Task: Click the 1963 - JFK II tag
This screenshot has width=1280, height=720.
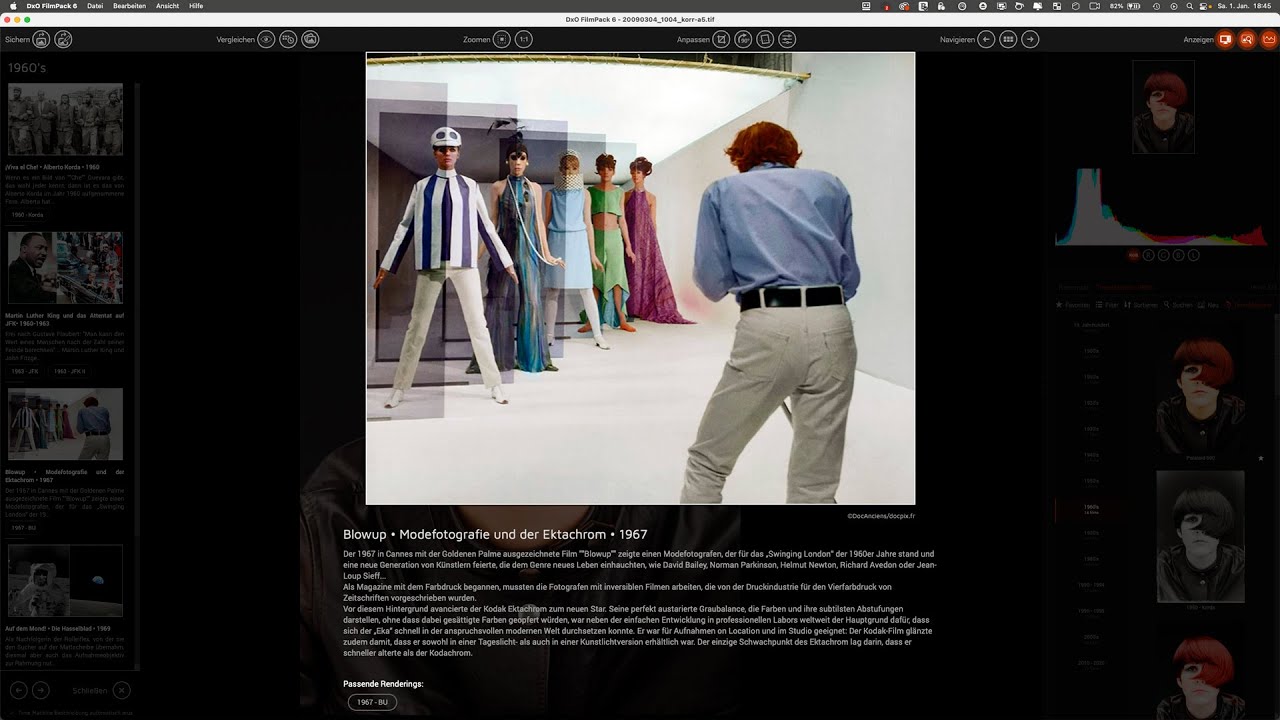Action: click(x=70, y=371)
